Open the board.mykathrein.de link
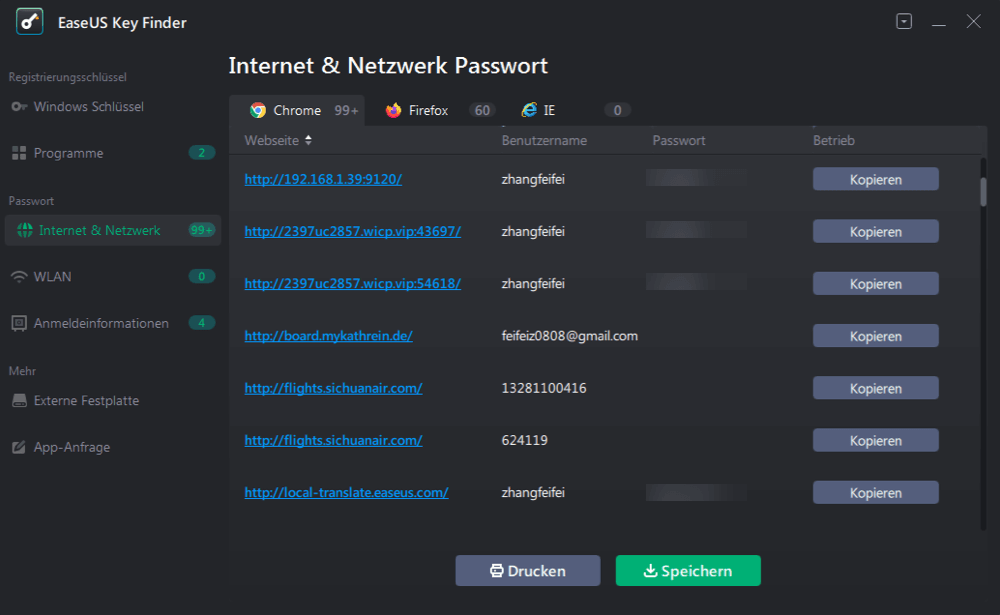Screen dimensions: 1000x615 328,336
